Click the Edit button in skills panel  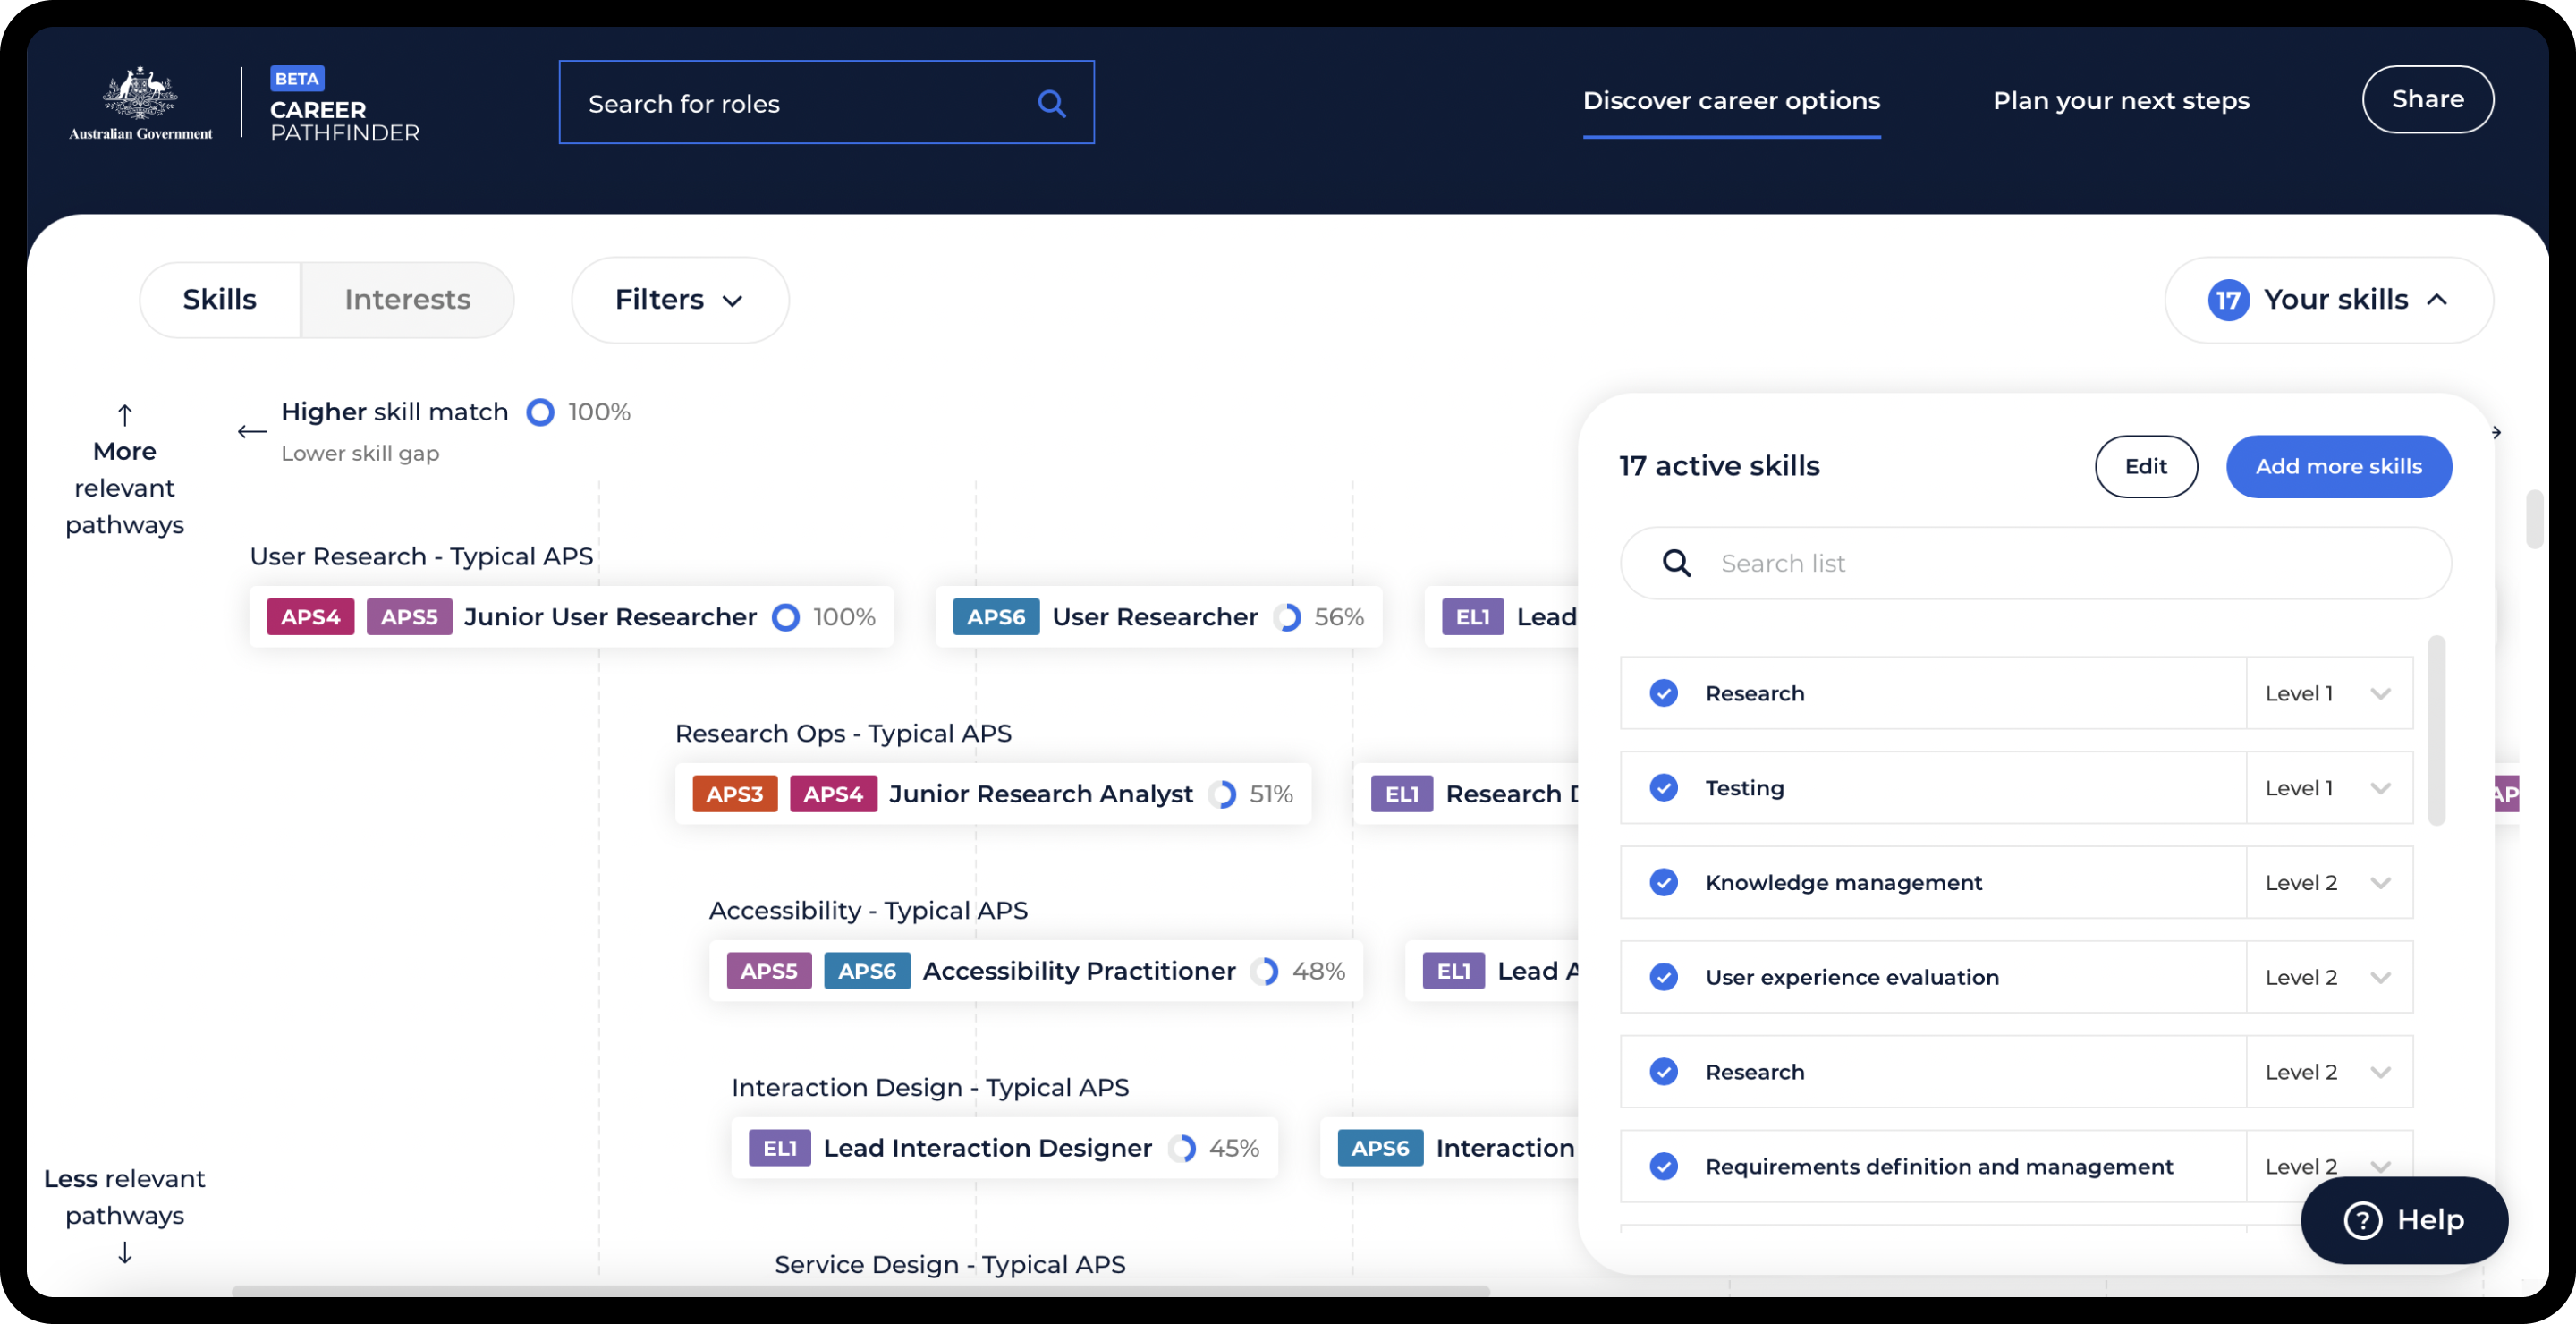[x=2145, y=466]
